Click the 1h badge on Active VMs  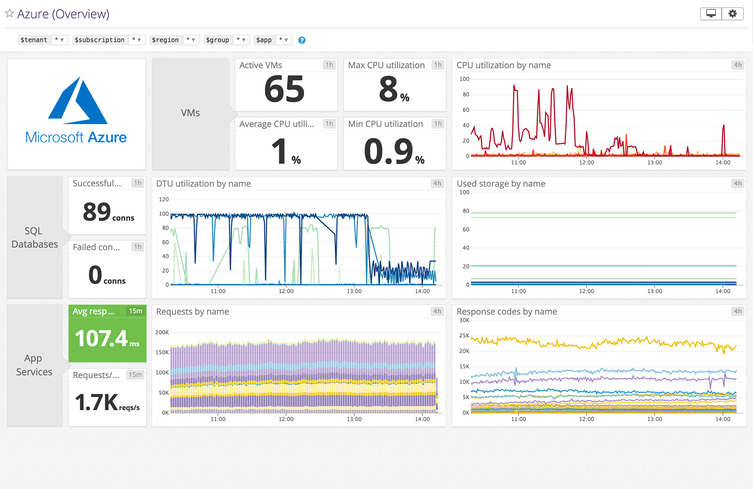click(x=329, y=65)
